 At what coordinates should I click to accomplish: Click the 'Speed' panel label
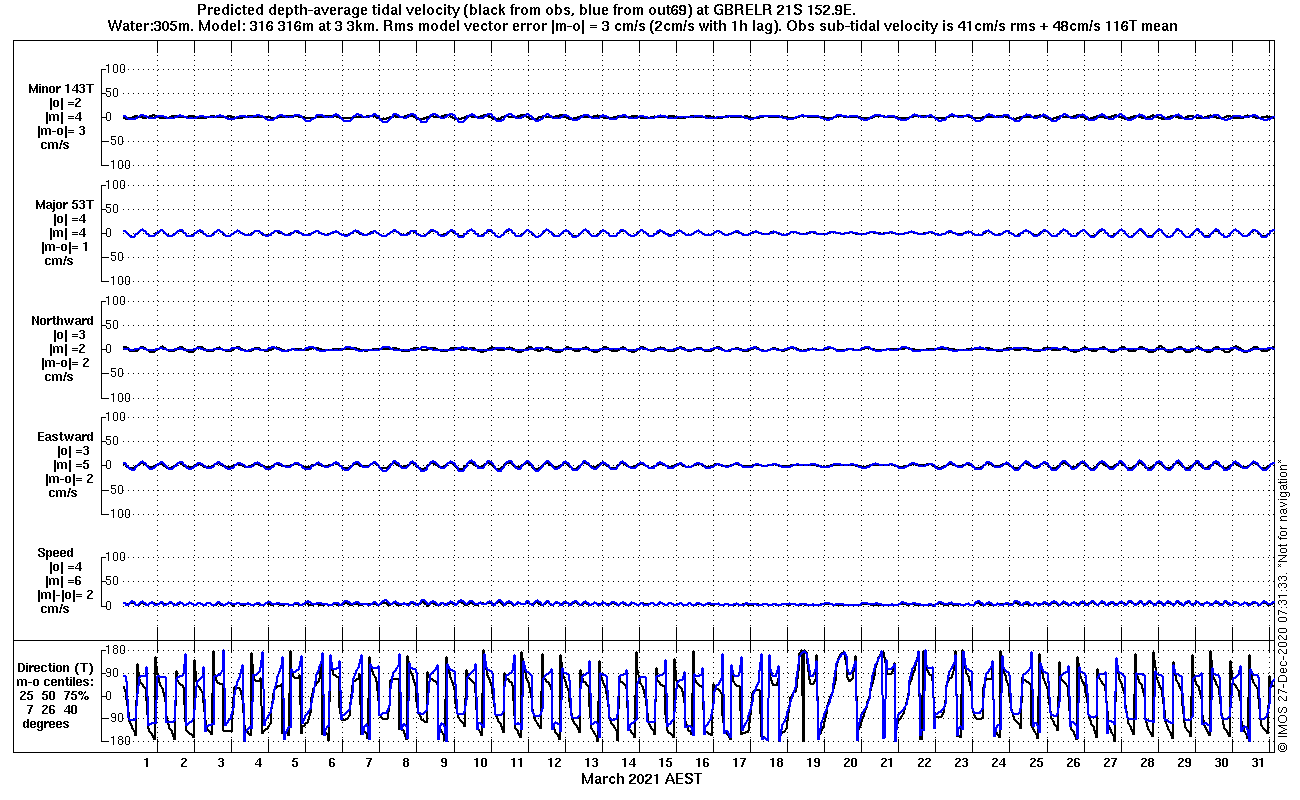(55, 553)
